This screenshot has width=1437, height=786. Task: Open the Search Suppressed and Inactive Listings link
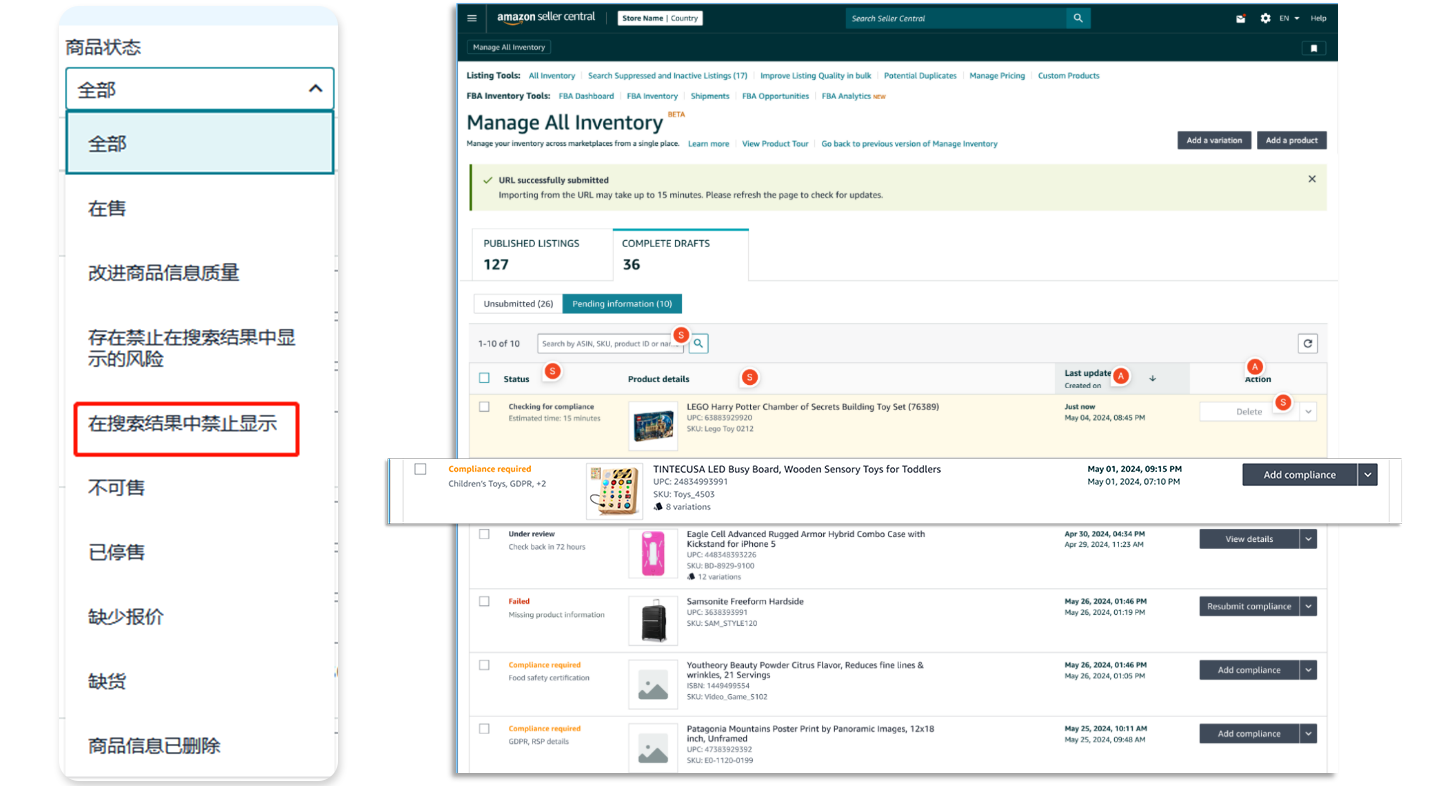667,76
